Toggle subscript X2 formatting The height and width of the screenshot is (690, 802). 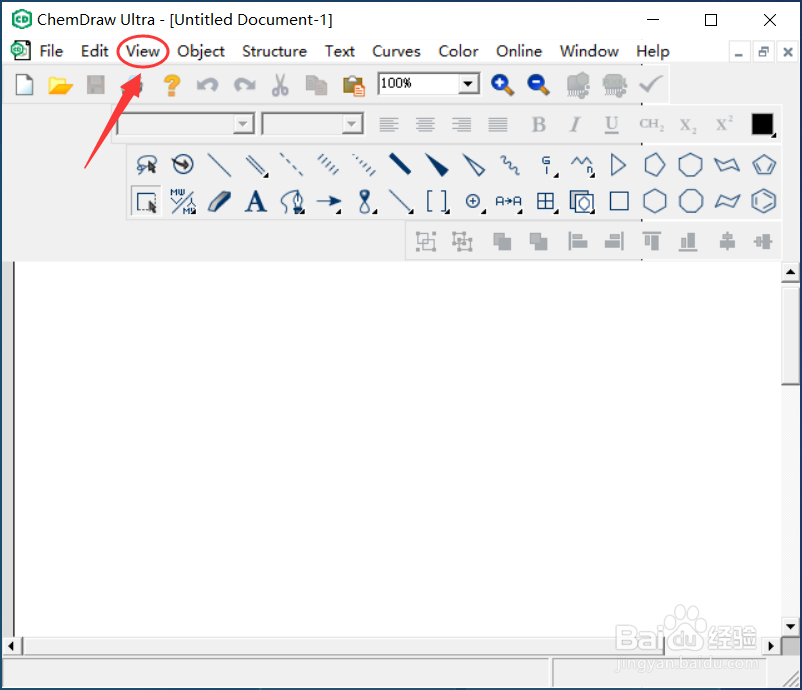point(687,125)
